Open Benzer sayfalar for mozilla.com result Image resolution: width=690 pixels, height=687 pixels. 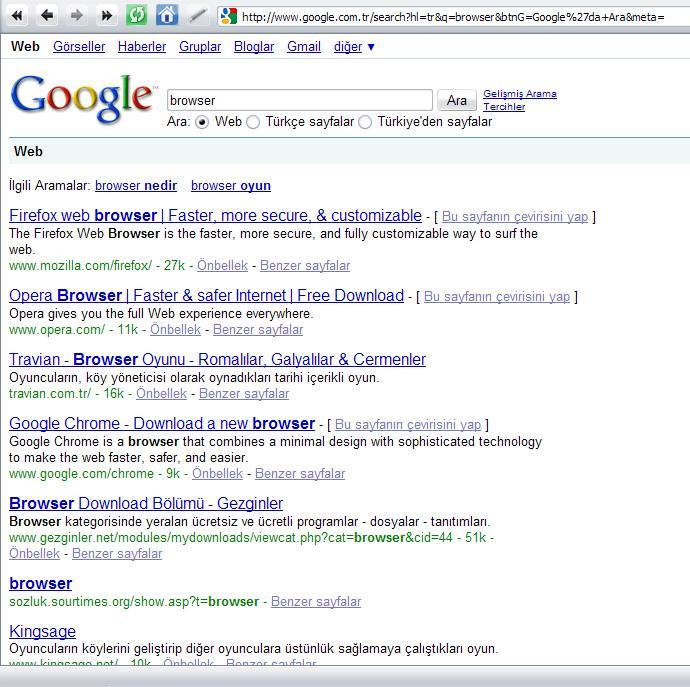305,266
